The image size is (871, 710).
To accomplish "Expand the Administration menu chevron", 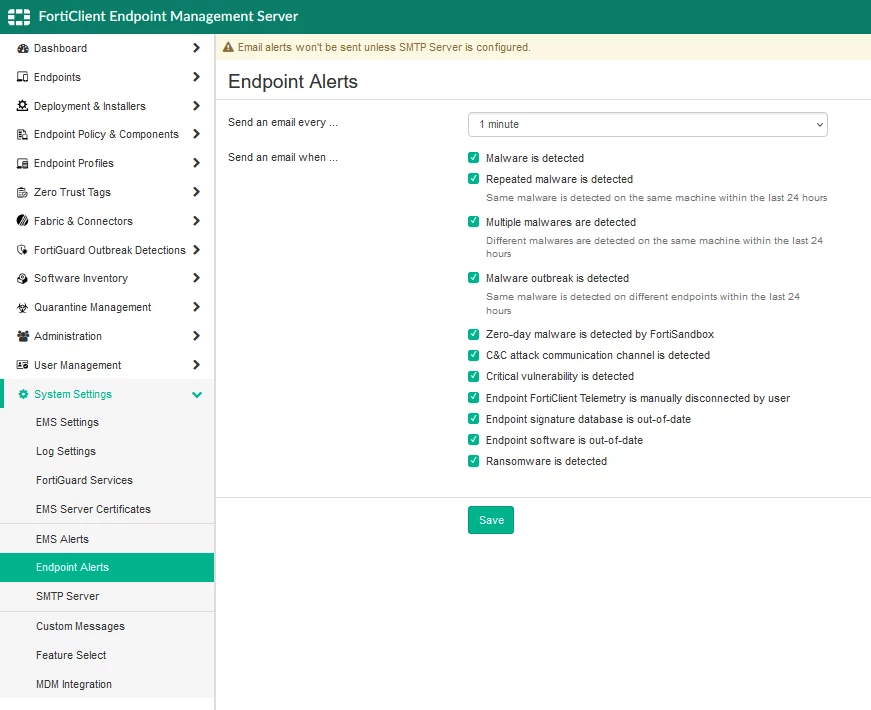I will pyautogui.click(x=196, y=336).
